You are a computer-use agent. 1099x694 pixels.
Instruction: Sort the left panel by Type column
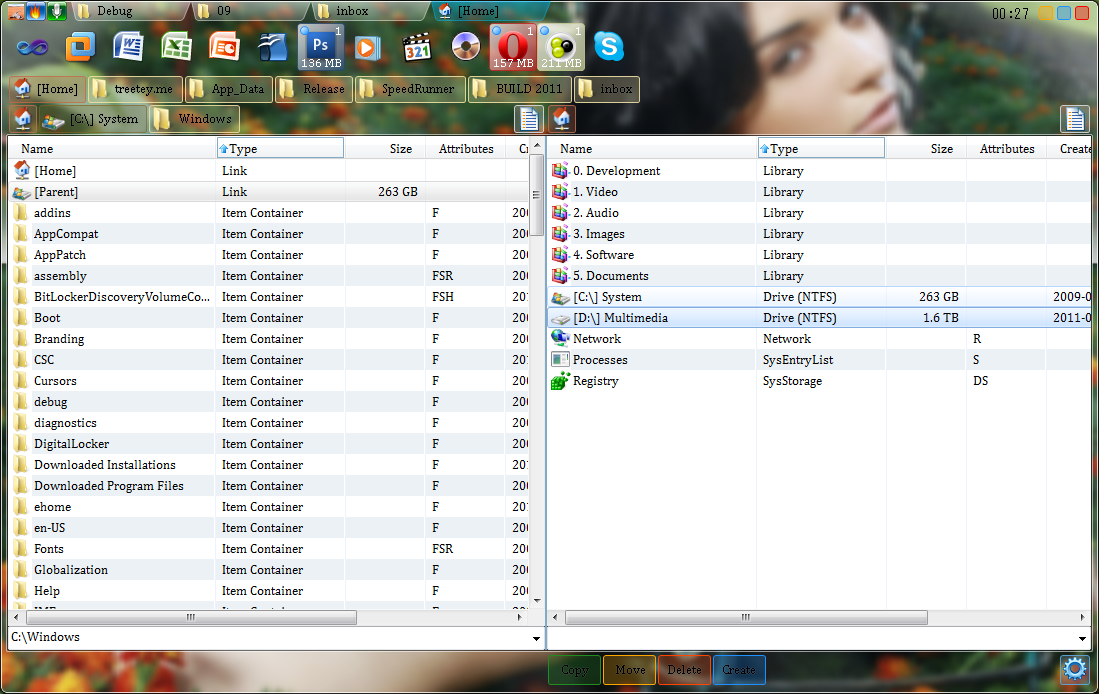279,149
